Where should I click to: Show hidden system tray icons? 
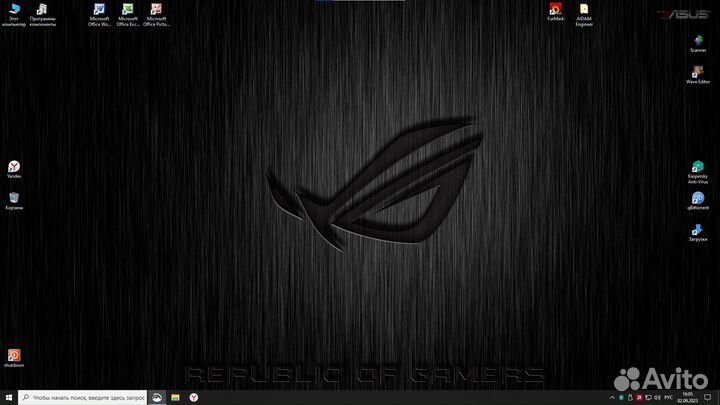[x=612, y=398]
